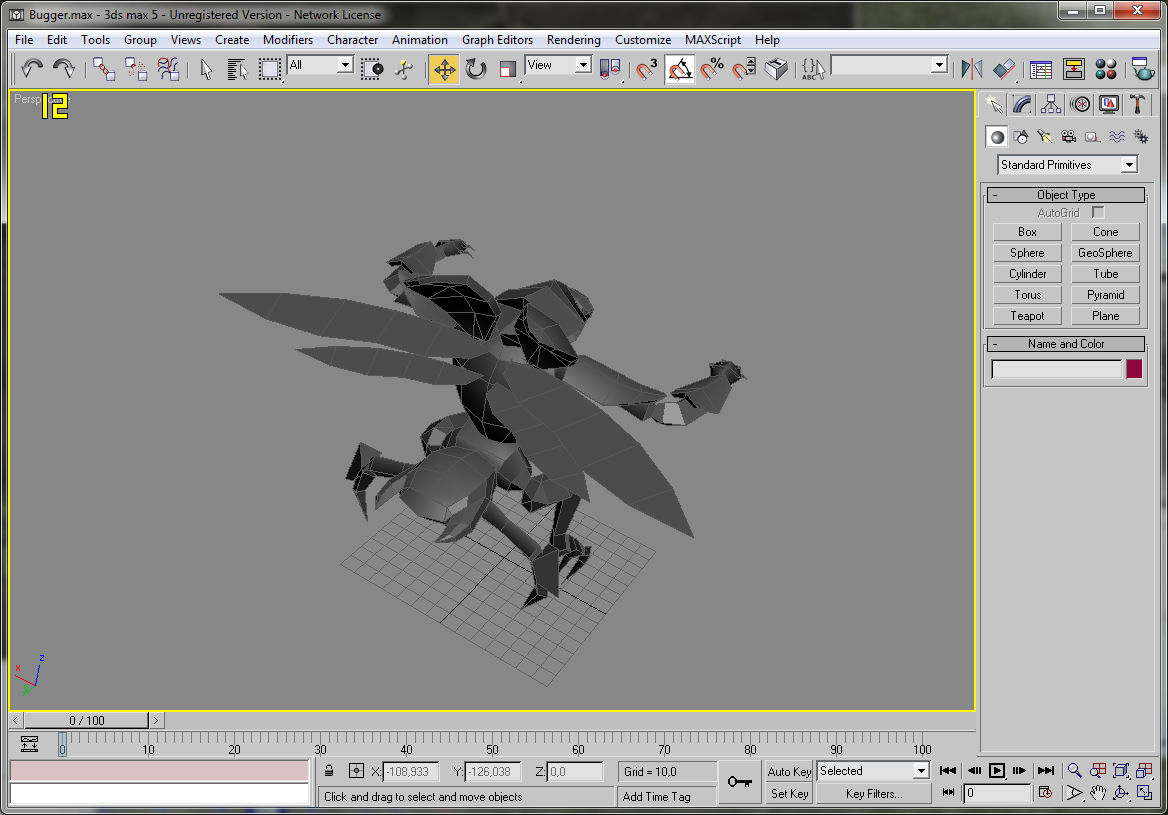Image resolution: width=1168 pixels, height=815 pixels.
Task: Open the Graph Editors menu
Action: click(497, 39)
